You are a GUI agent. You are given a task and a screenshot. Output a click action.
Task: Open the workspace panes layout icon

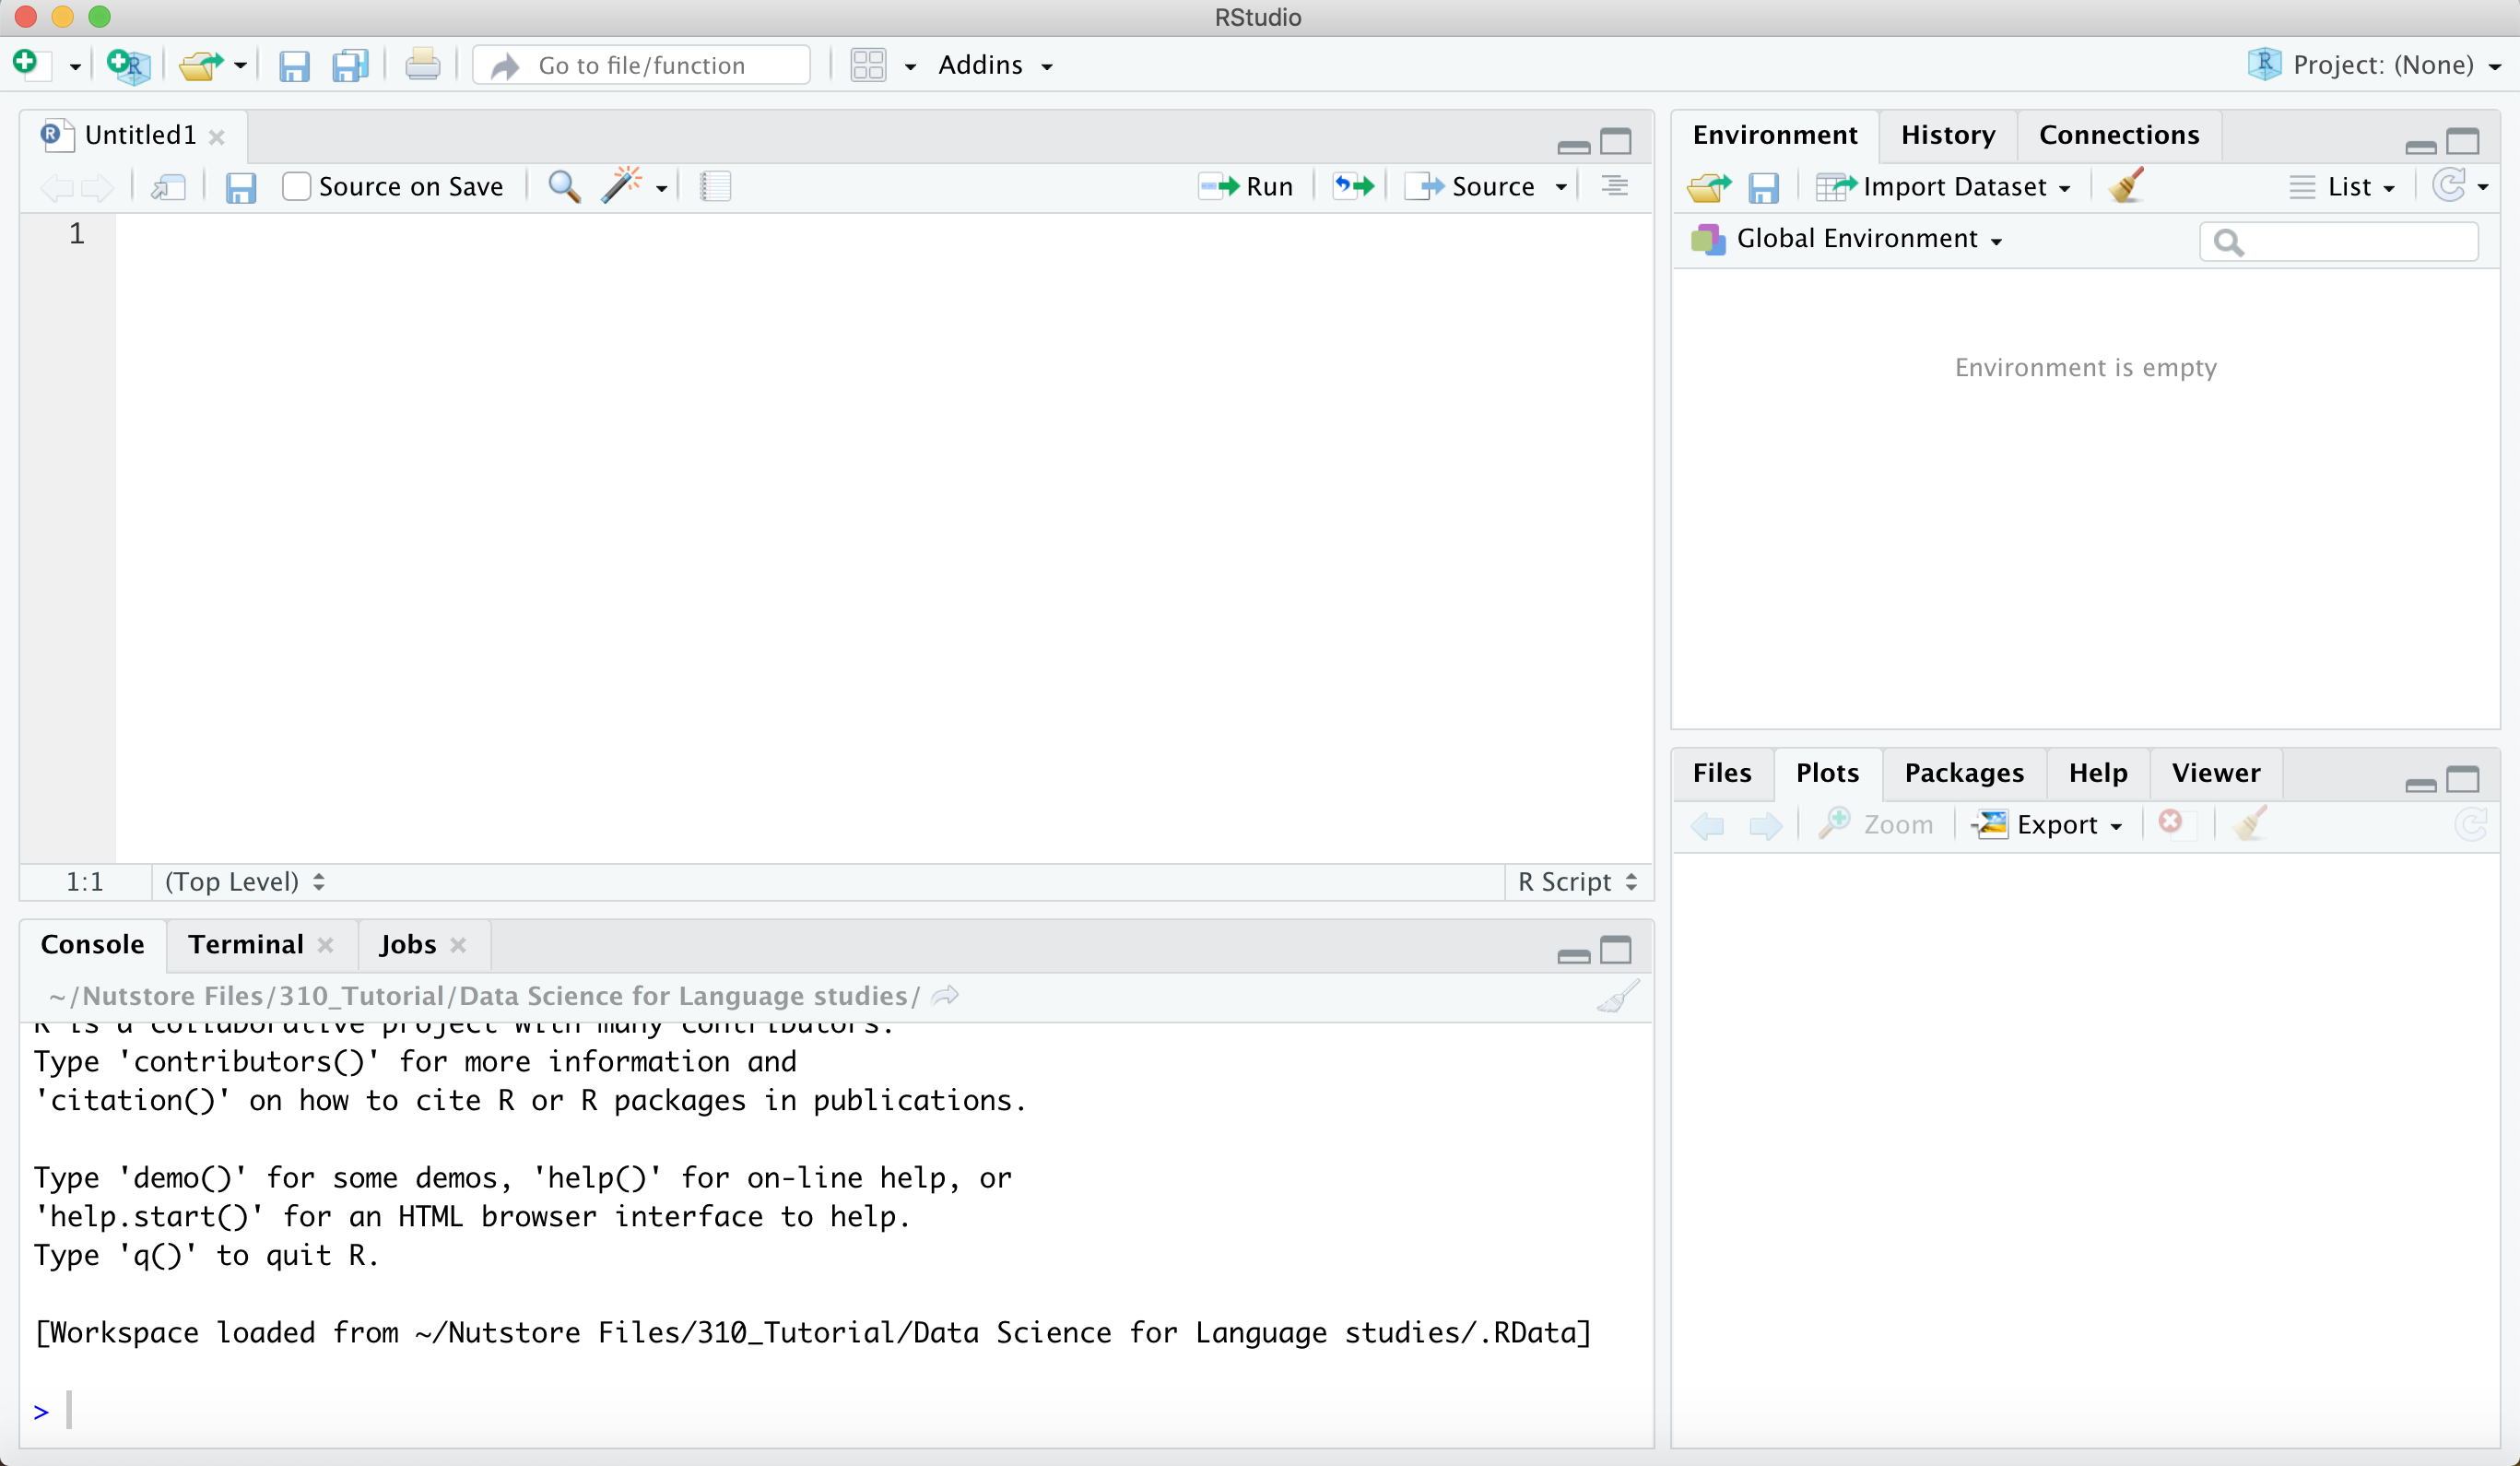coord(868,65)
